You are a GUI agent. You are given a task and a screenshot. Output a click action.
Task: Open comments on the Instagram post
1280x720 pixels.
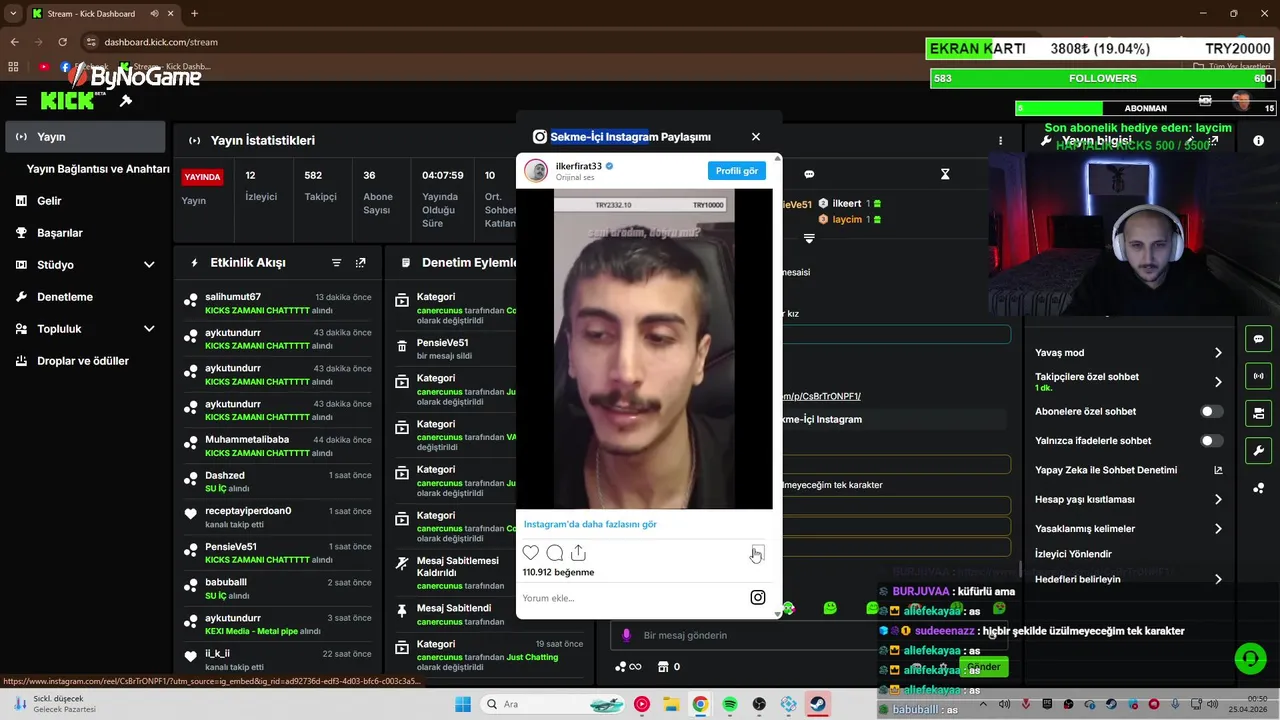(x=555, y=553)
